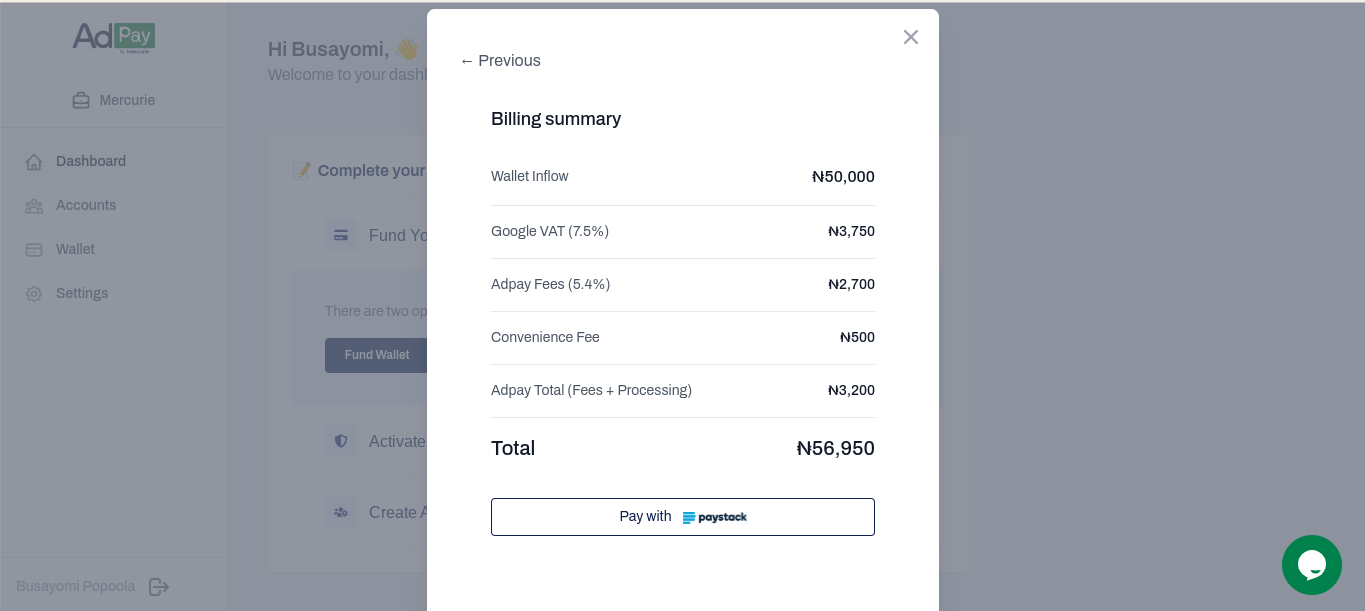
Task: Close the billing summary modal
Action: (x=910, y=37)
